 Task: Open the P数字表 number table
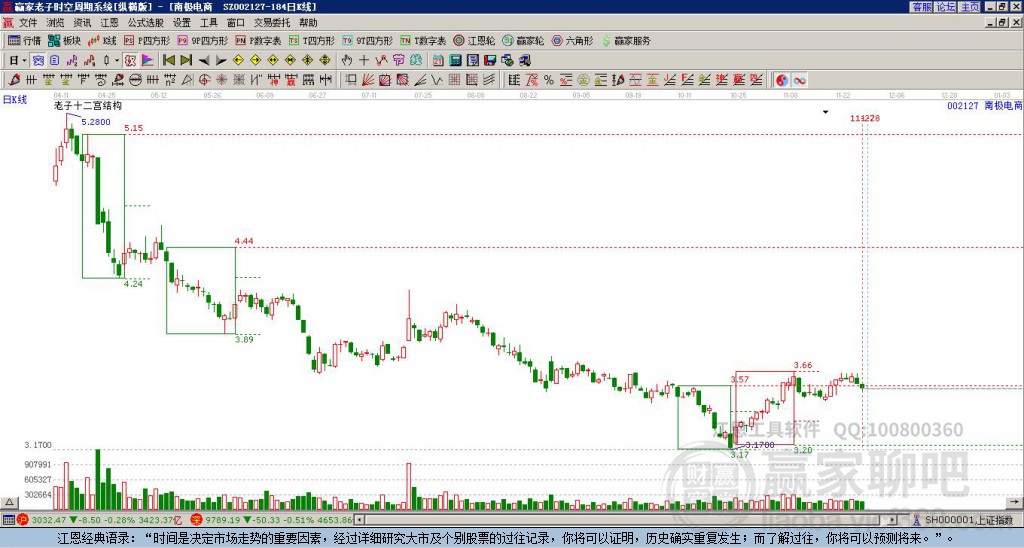[x=258, y=40]
